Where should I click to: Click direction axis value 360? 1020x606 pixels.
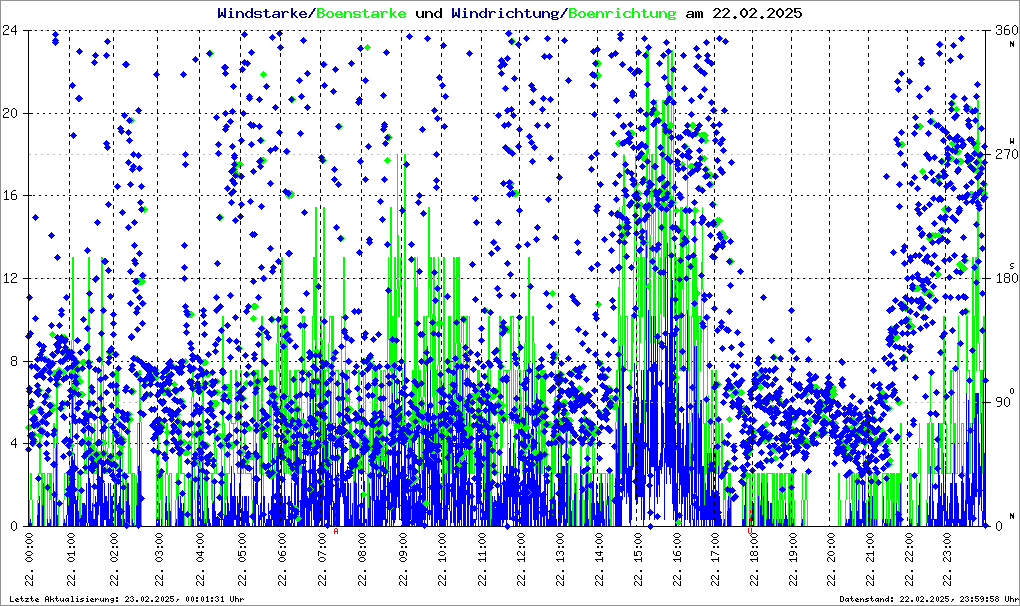(x=1007, y=30)
